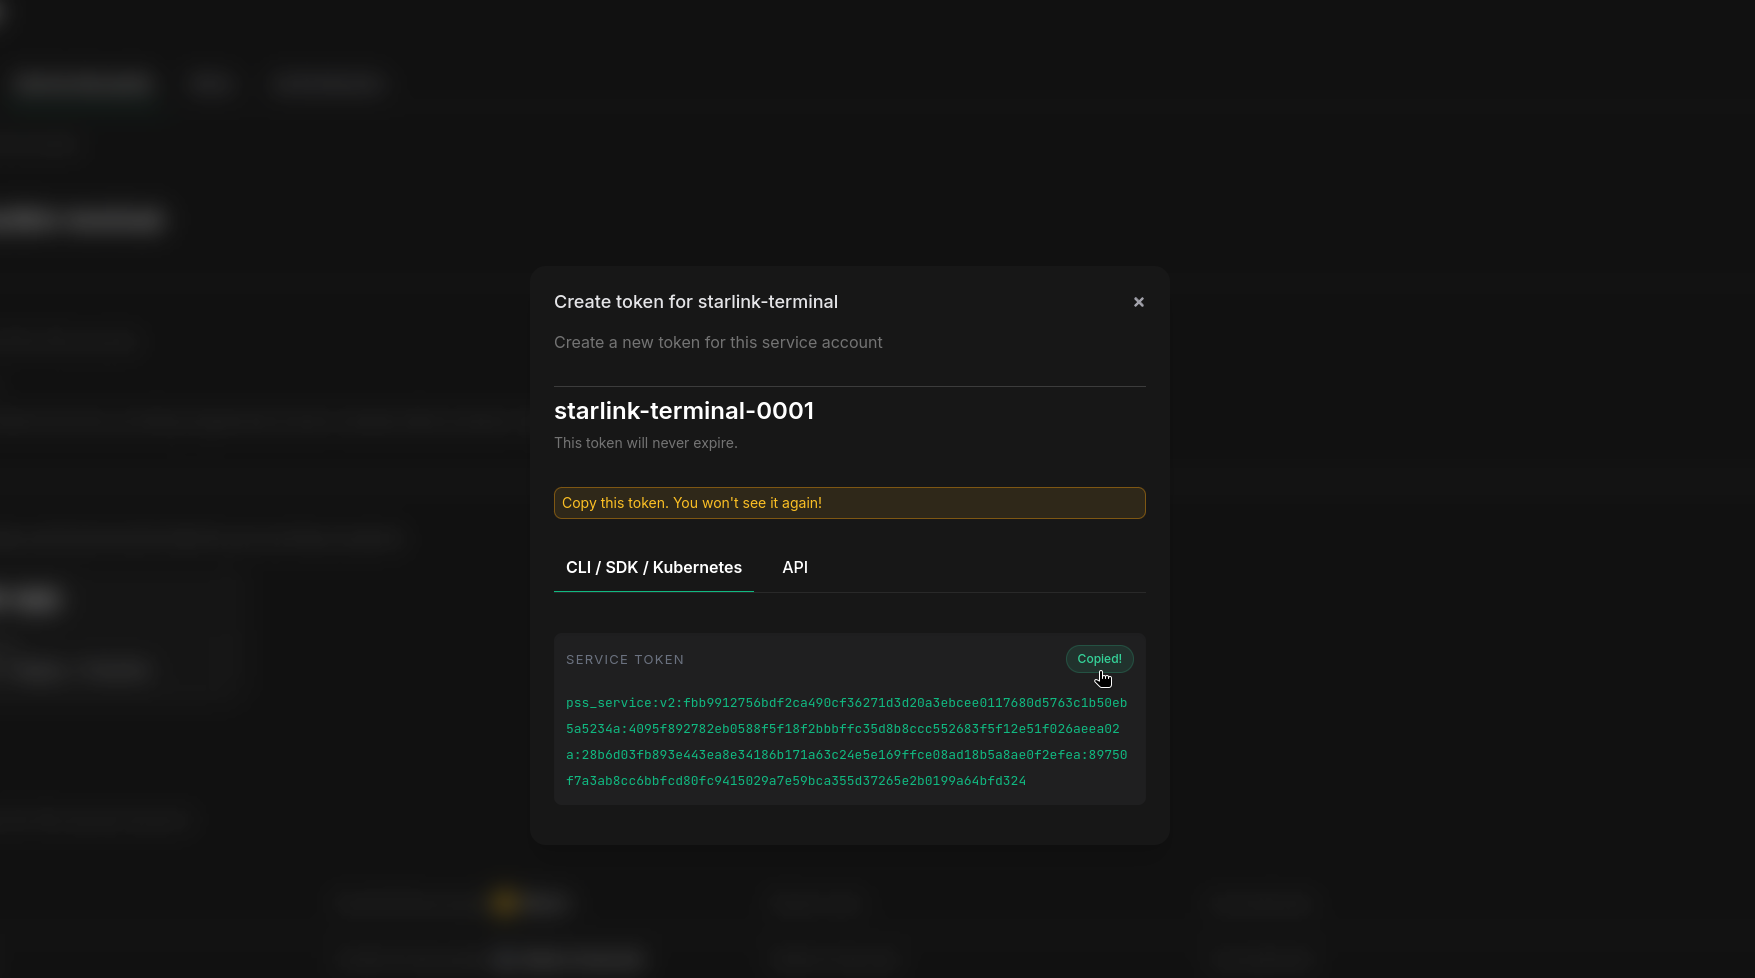Image resolution: width=1755 pixels, height=978 pixels.
Task: Select the CLI / SDK / Kubernetes tab
Action: [653, 567]
